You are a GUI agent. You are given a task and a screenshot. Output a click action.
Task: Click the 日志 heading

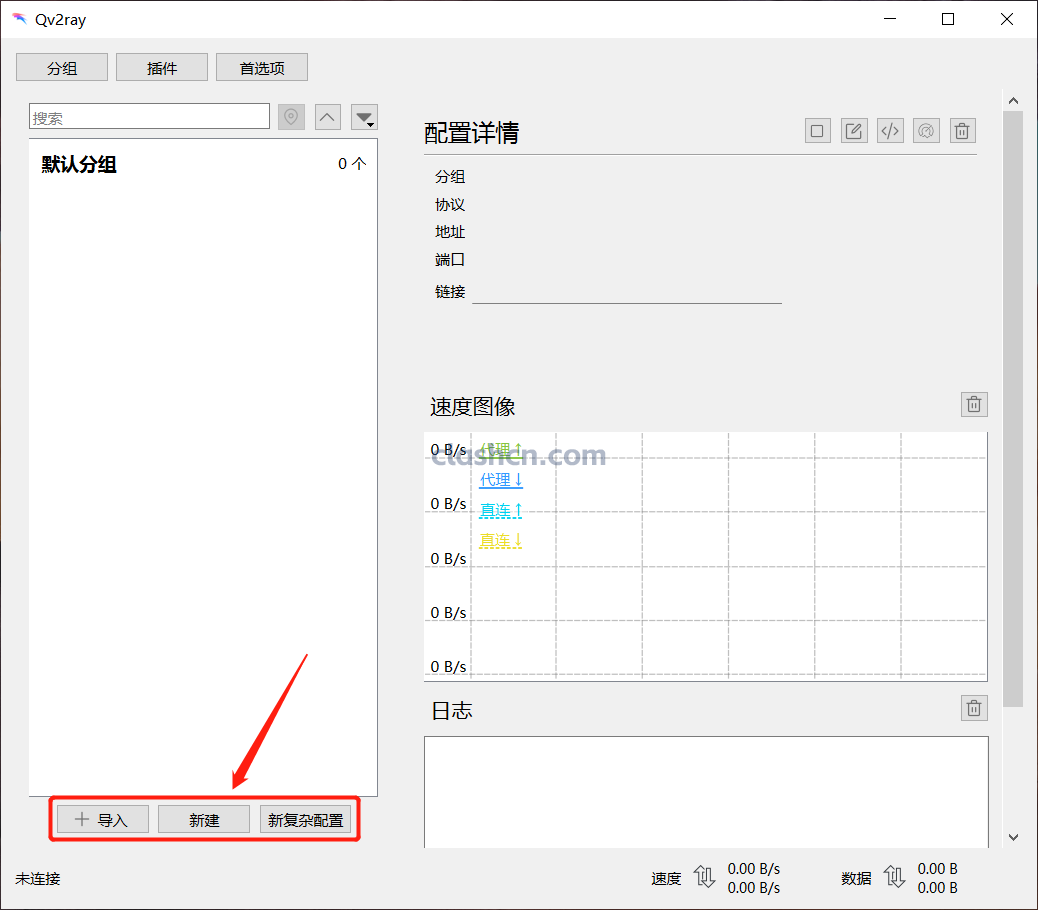(x=451, y=711)
